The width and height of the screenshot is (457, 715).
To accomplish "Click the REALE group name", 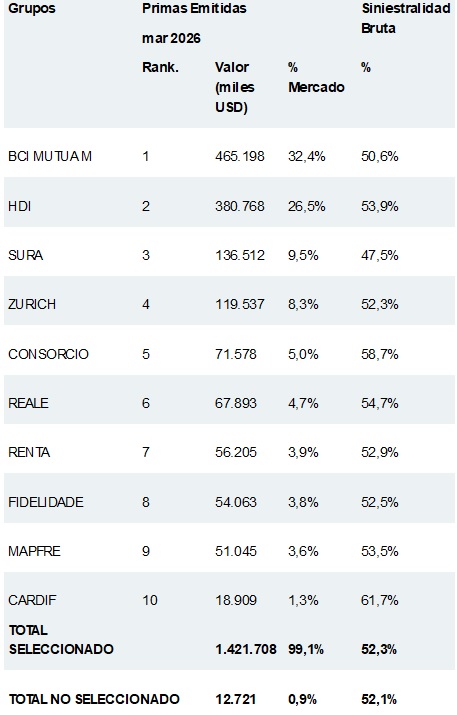I will point(28,403).
